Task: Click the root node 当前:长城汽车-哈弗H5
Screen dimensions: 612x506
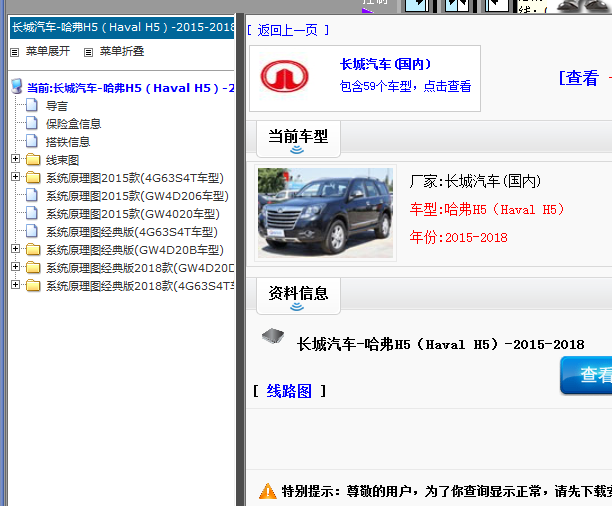Action: (x=130, y=87)
